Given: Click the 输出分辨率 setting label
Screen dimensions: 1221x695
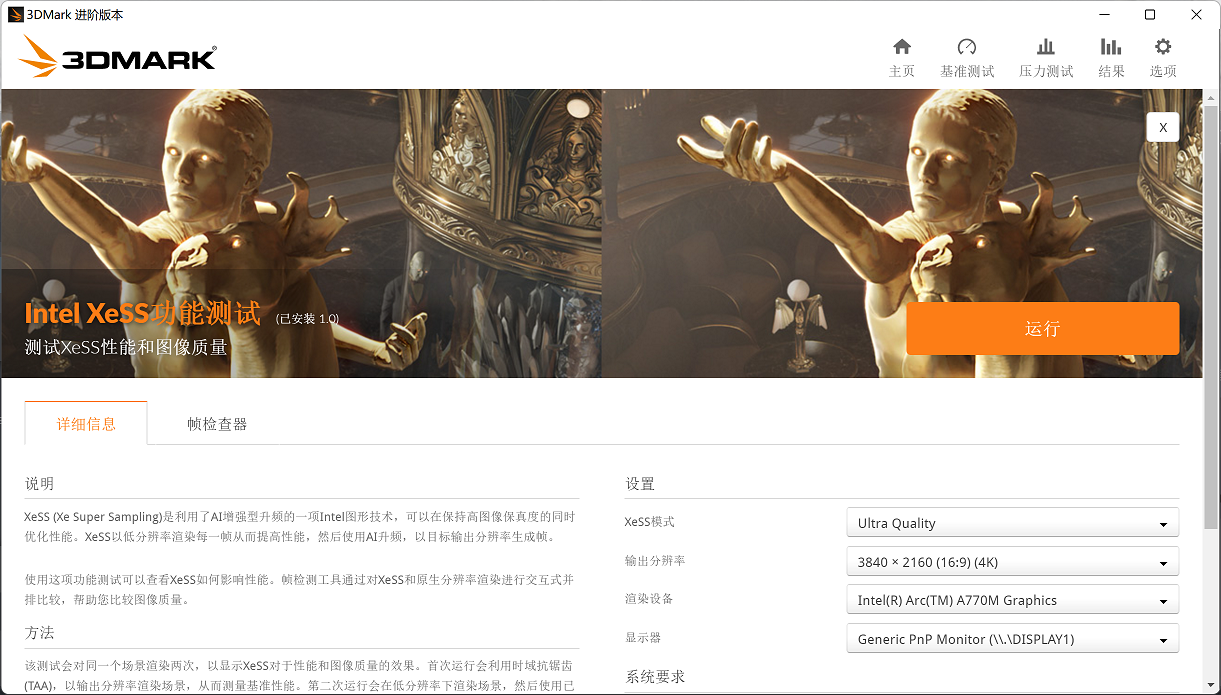Looking at the screenshot, I should pos(655,561).
